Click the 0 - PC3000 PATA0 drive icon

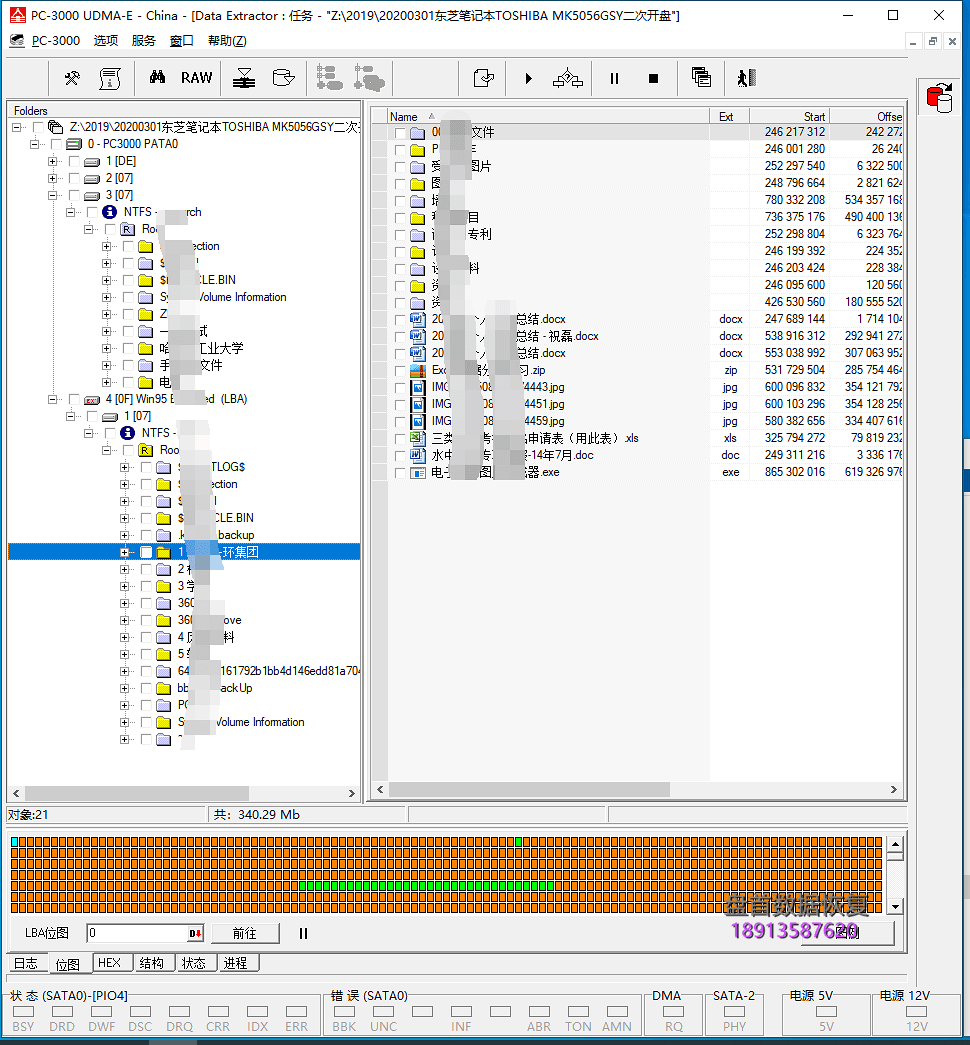(x=74, y=144)
